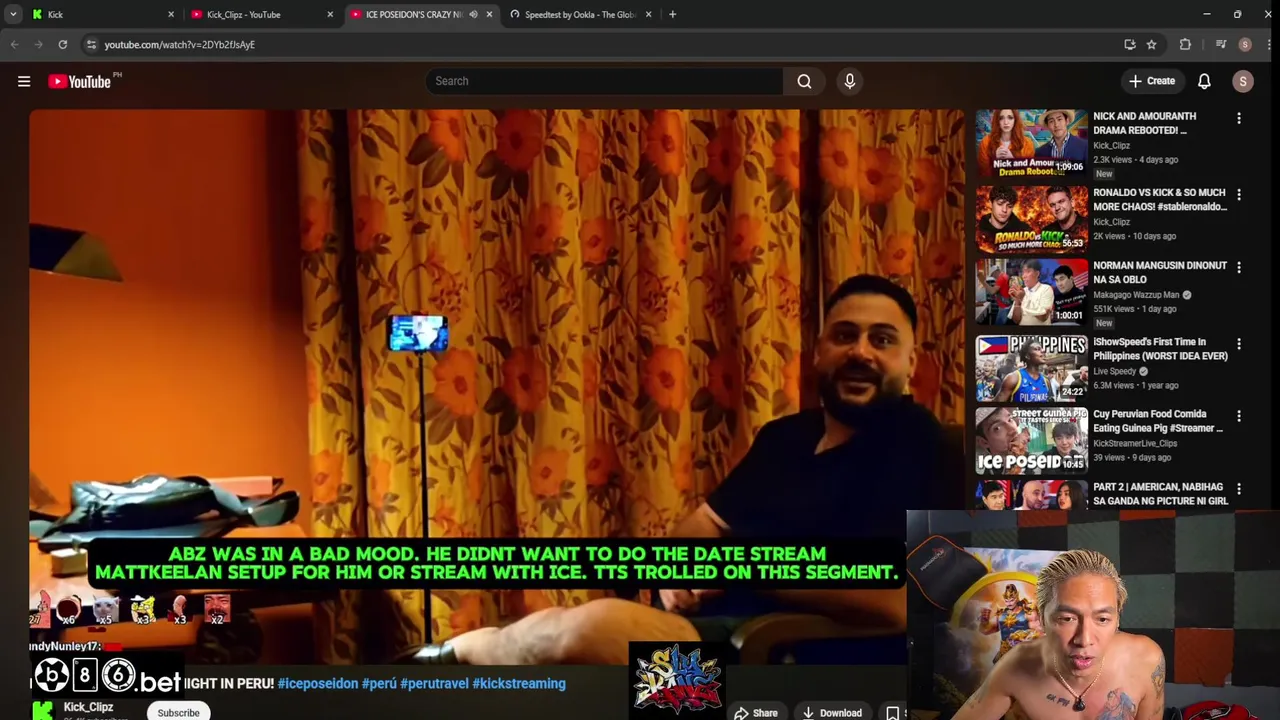
Task: More options for NICK AND AMOURANTH video
Action: 1238,119
